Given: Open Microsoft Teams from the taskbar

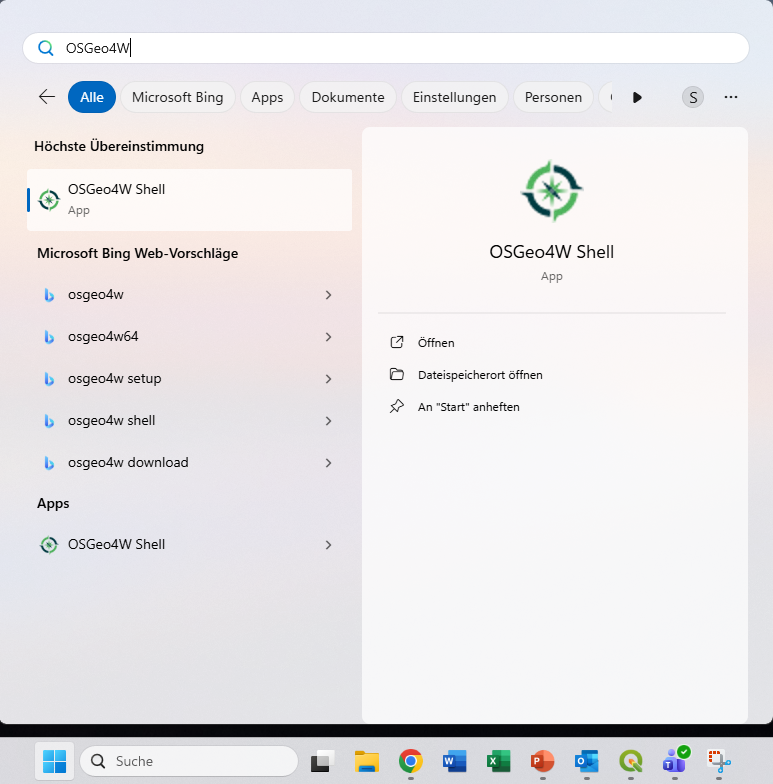Looking at the screenshot, I should point(675,761).
